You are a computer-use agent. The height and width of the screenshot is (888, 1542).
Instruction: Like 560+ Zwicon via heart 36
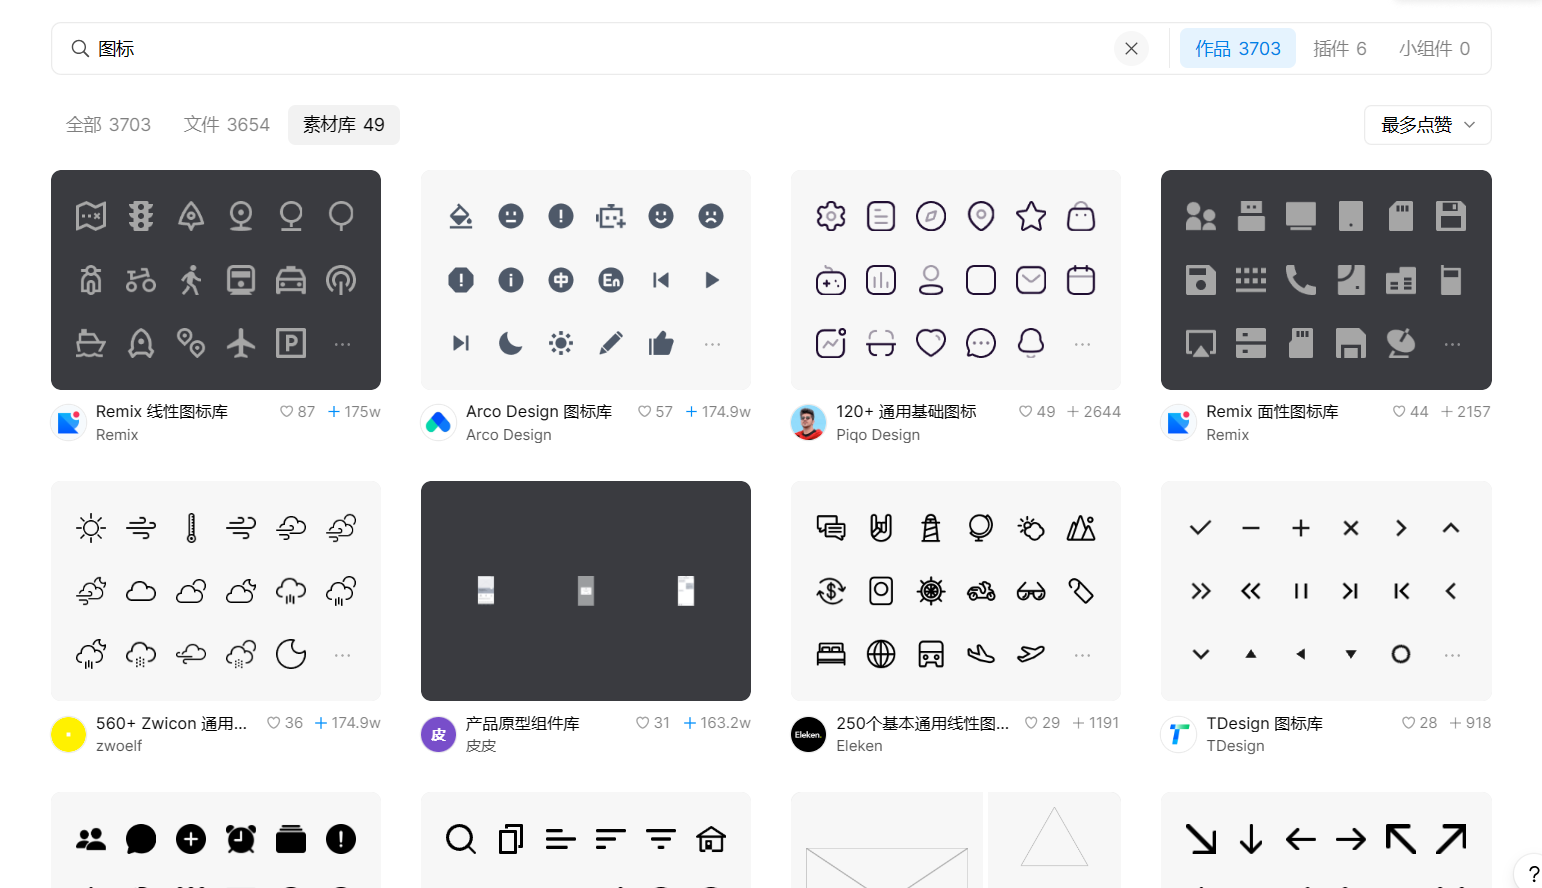tap(285, 723)
